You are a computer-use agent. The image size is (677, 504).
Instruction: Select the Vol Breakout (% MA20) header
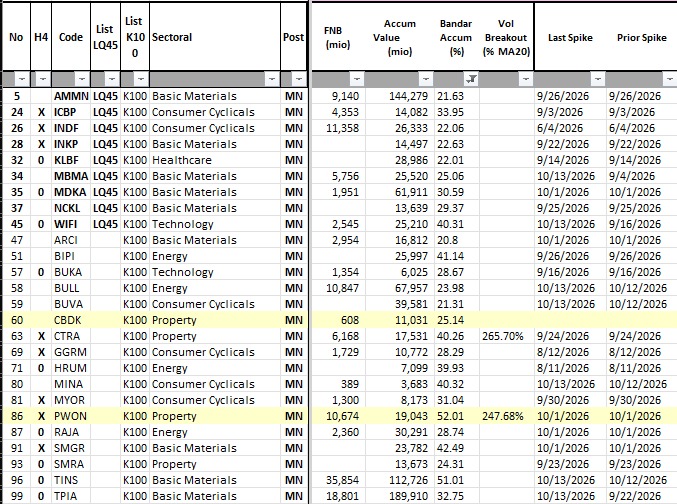(506, 37)
